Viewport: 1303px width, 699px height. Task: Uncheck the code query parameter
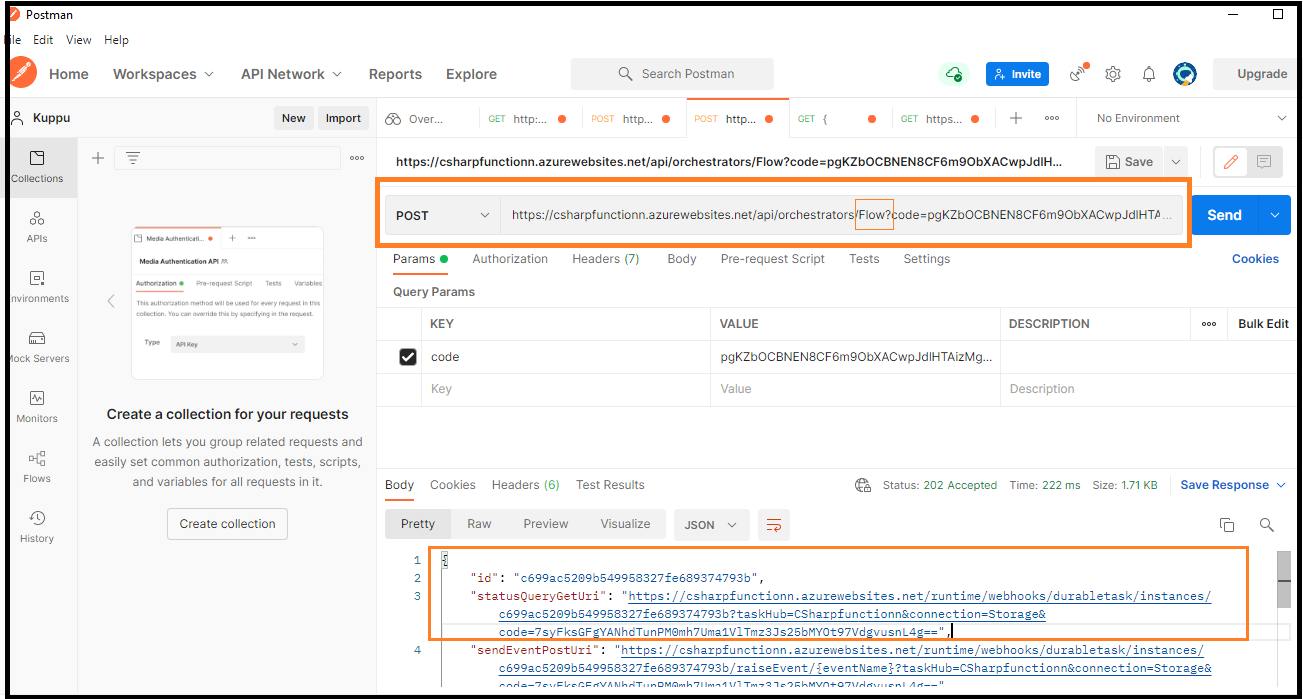tap(408, 356)
